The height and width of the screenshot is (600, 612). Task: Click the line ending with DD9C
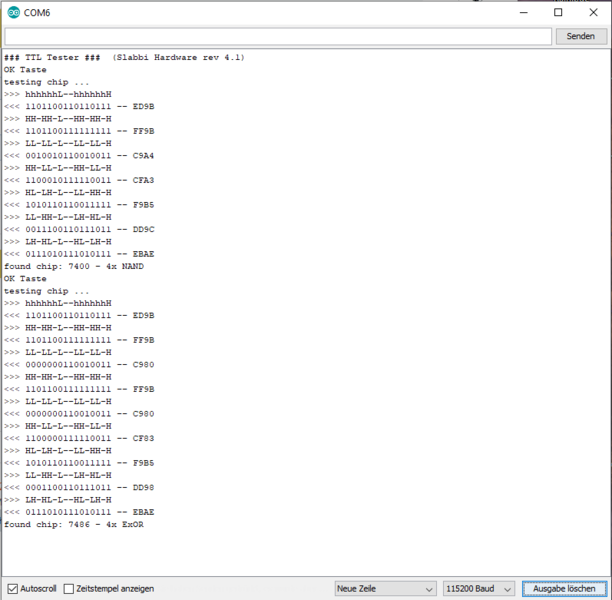pyautogui.click(x=79, y=230)
